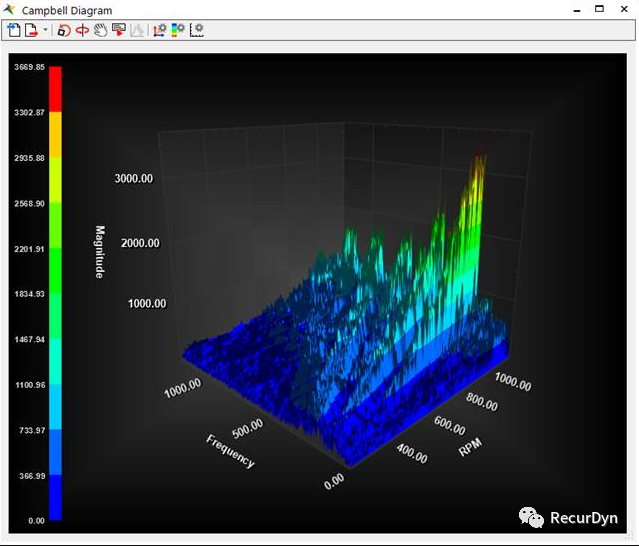Select the rotate-about-axis tool

tap(82, 31)
